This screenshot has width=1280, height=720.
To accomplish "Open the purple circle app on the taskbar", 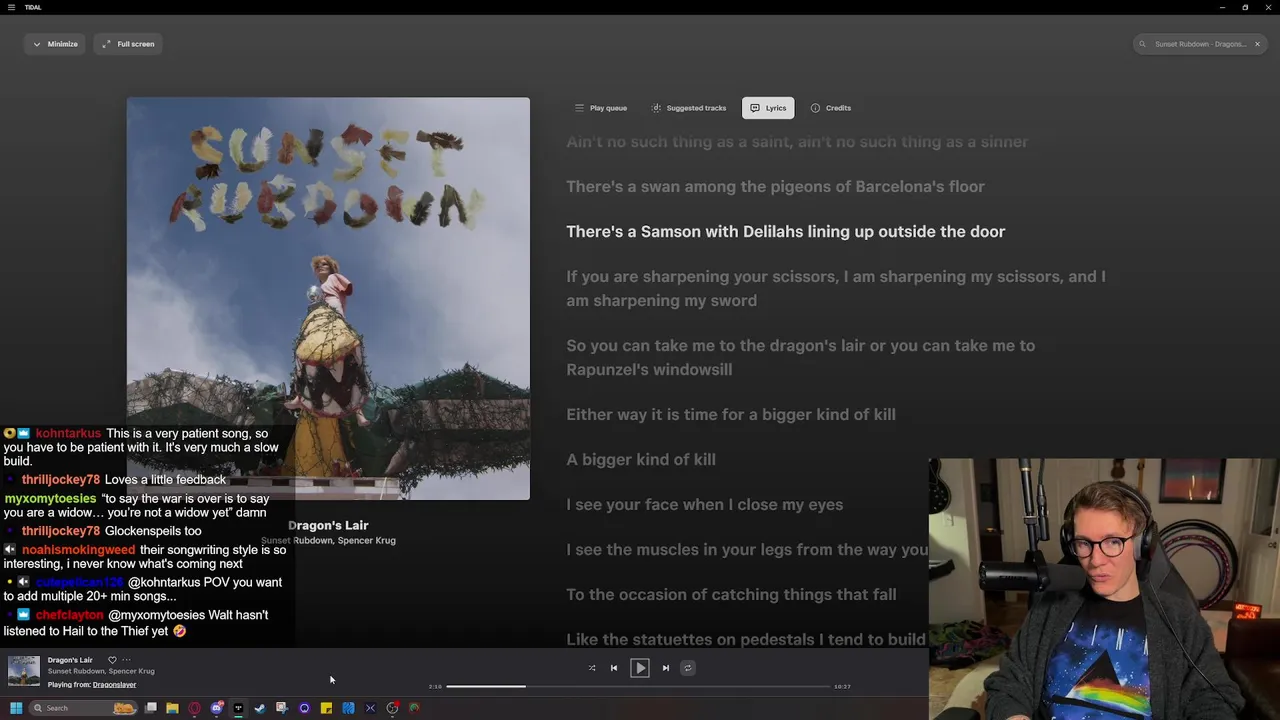I will tap(304, 708).
